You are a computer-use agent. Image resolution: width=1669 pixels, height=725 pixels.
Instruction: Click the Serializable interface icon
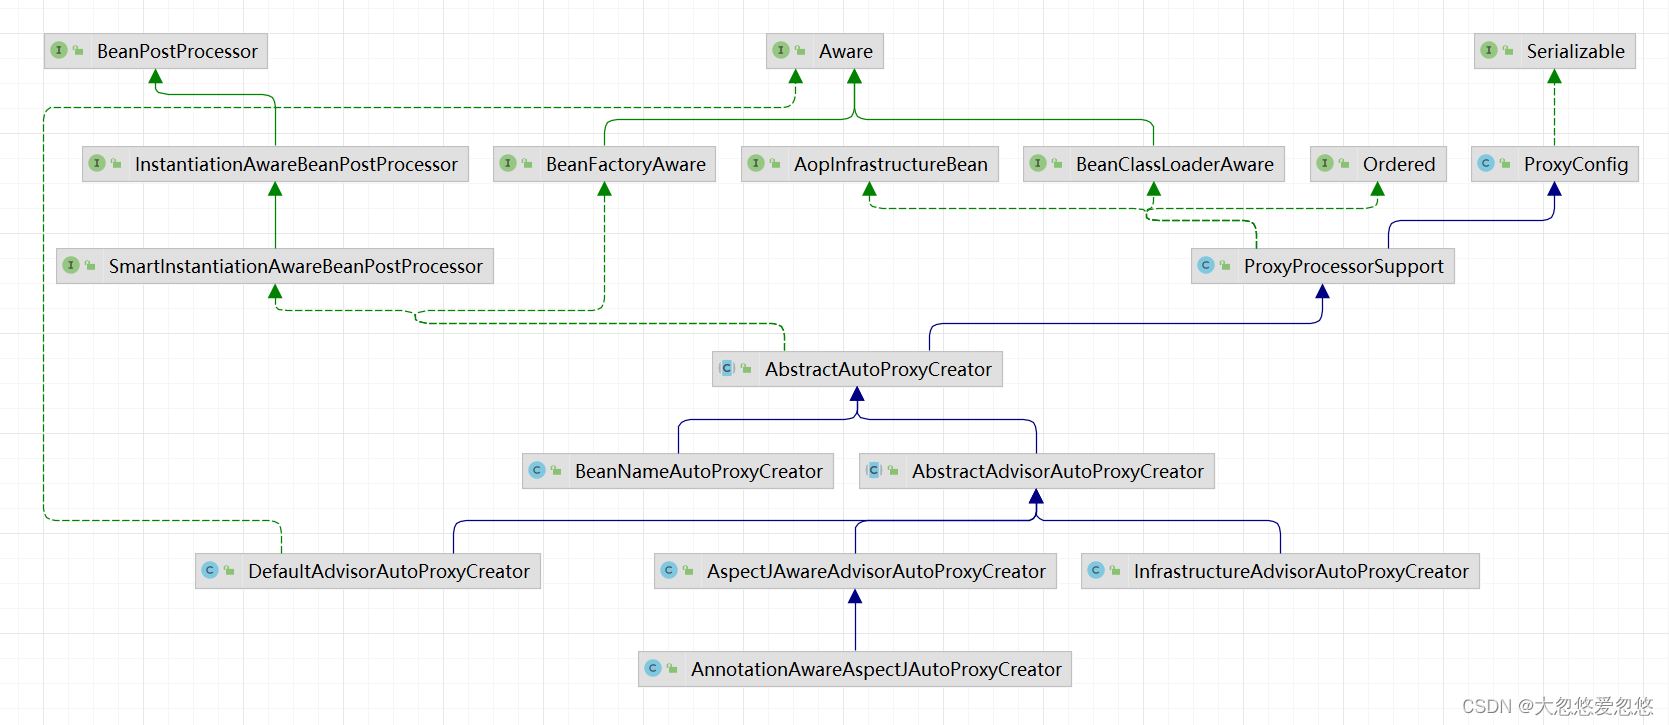pyautogui.click(x=1489, y=50)
